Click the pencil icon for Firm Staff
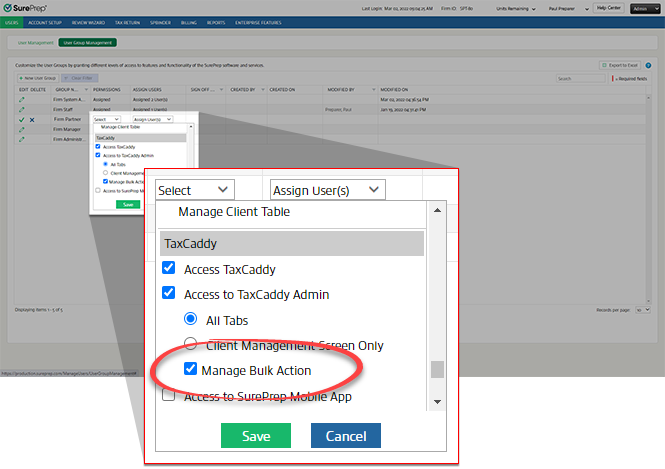The height and width of the screenshot is (469, 665). click(x=22, y=109)
